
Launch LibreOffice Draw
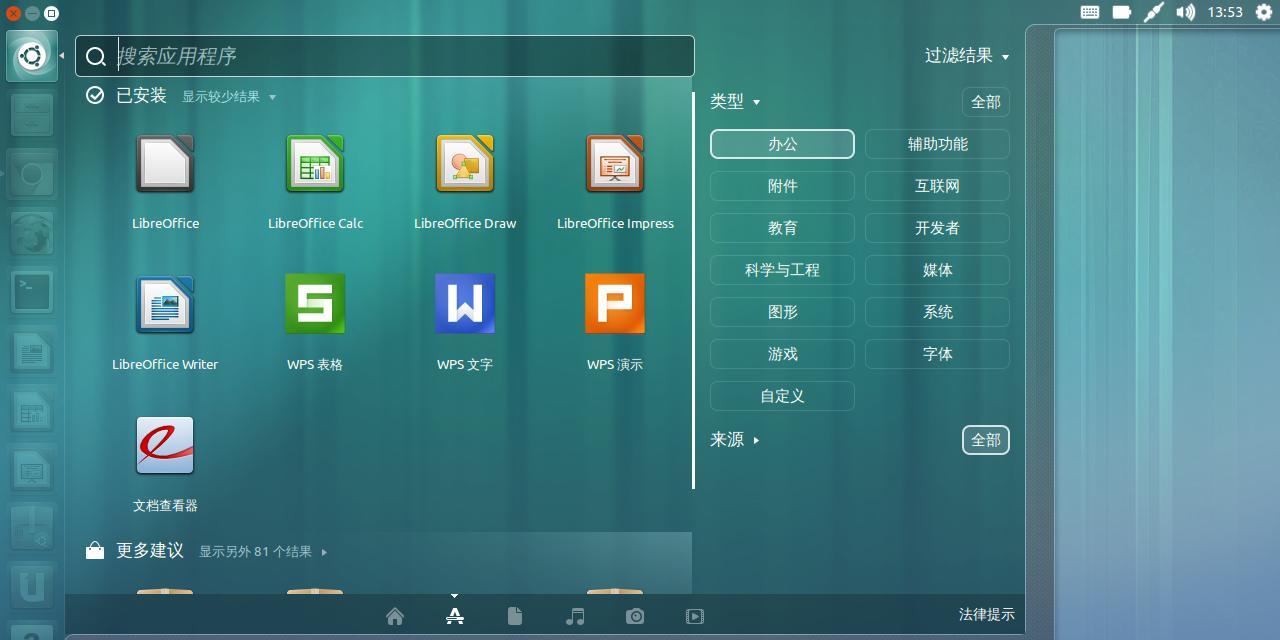point(465,164)
